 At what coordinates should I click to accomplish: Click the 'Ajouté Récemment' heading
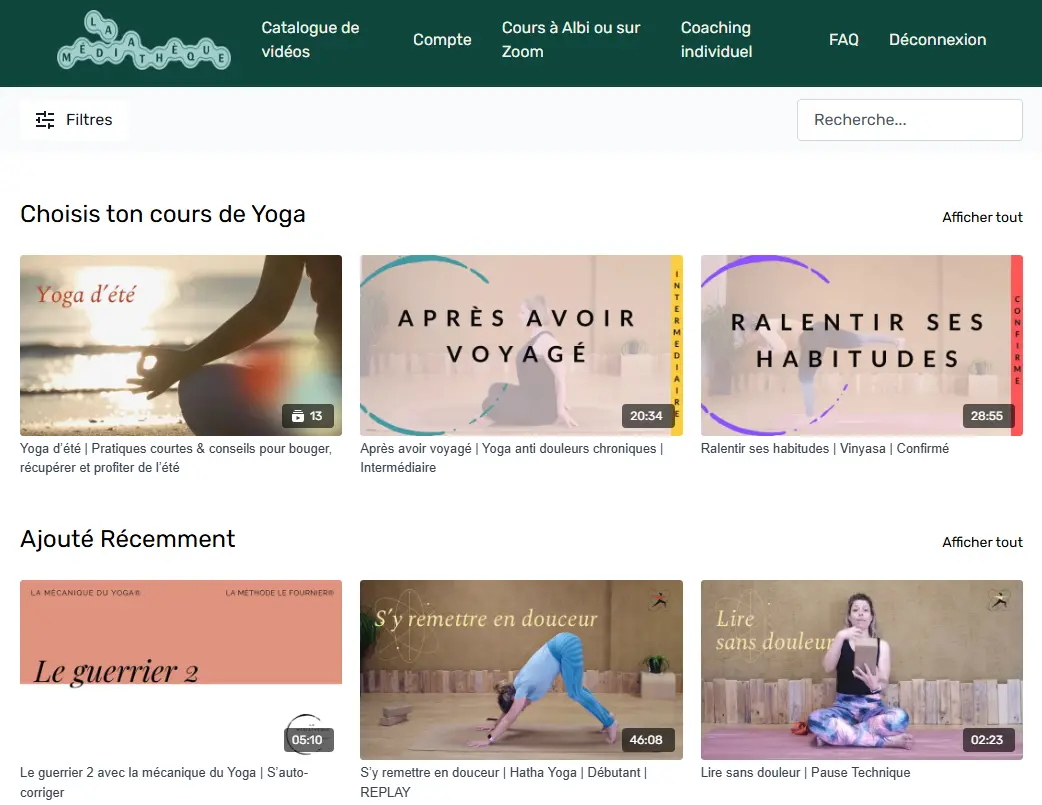(128, 538)
